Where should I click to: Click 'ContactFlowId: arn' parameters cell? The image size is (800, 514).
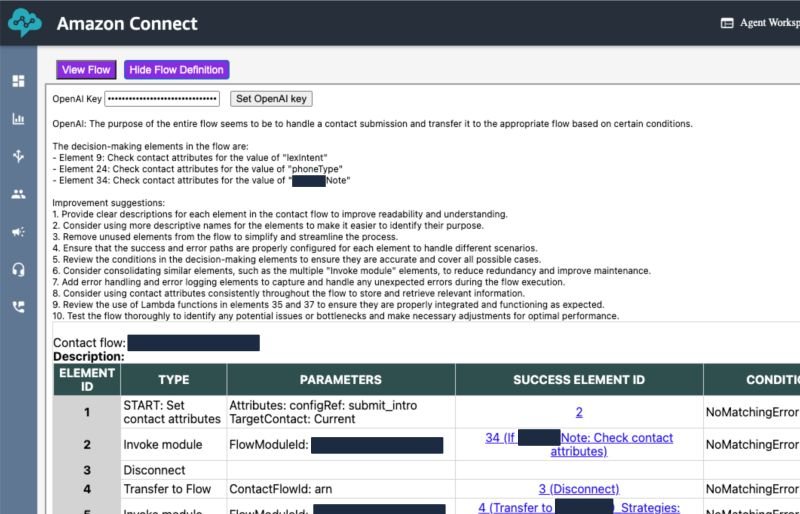(x=340, y=489)
